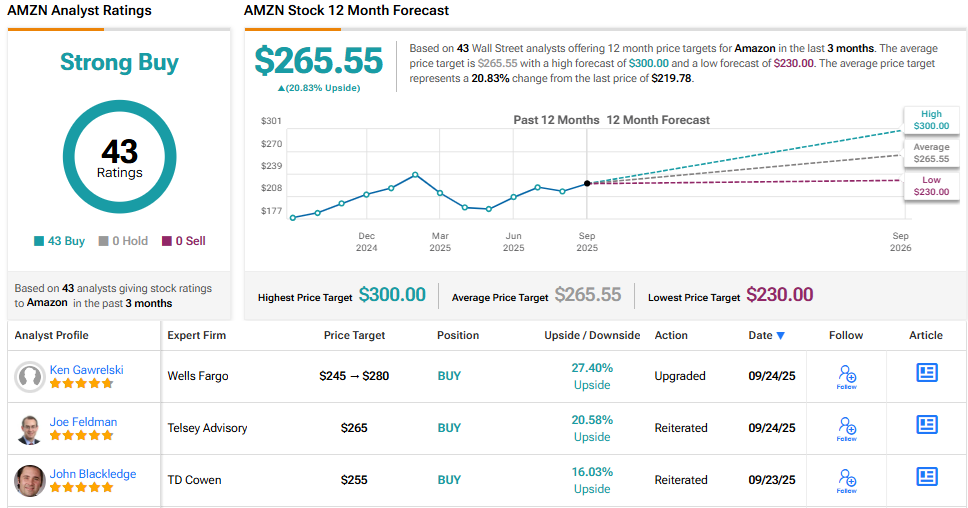This screenshot has width=968, height=508.
Task: Click the TD Cowen firm cell
Action: 194,480
